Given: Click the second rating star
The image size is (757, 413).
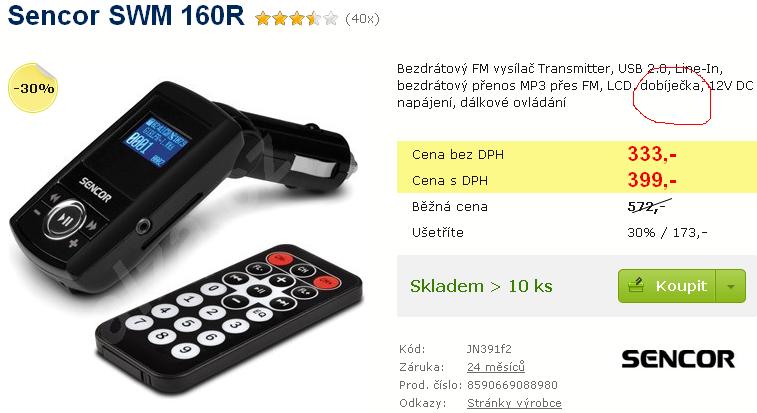Looking at the screenshot, I should point(280,19).
